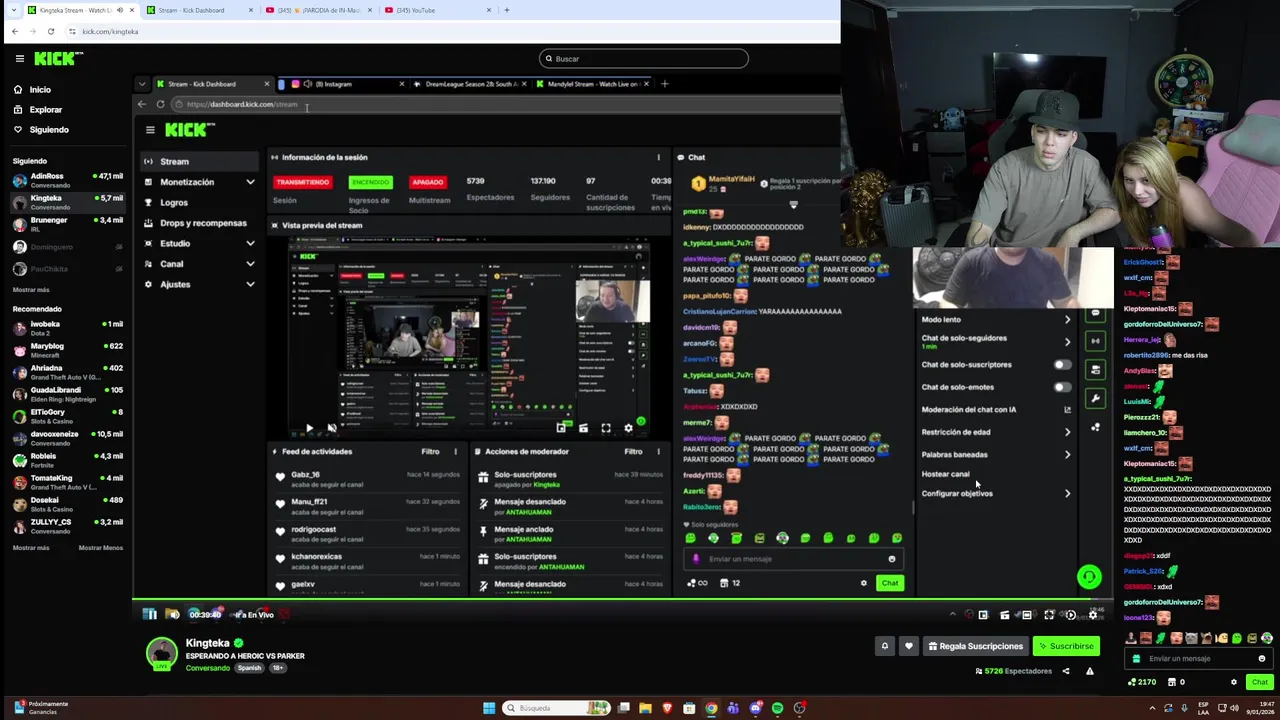Image resolution: width=1280 pixels, height=720 pixels.
Task: Unmute the dashboard stream preview volume
Action: click(x=332, y=428)
